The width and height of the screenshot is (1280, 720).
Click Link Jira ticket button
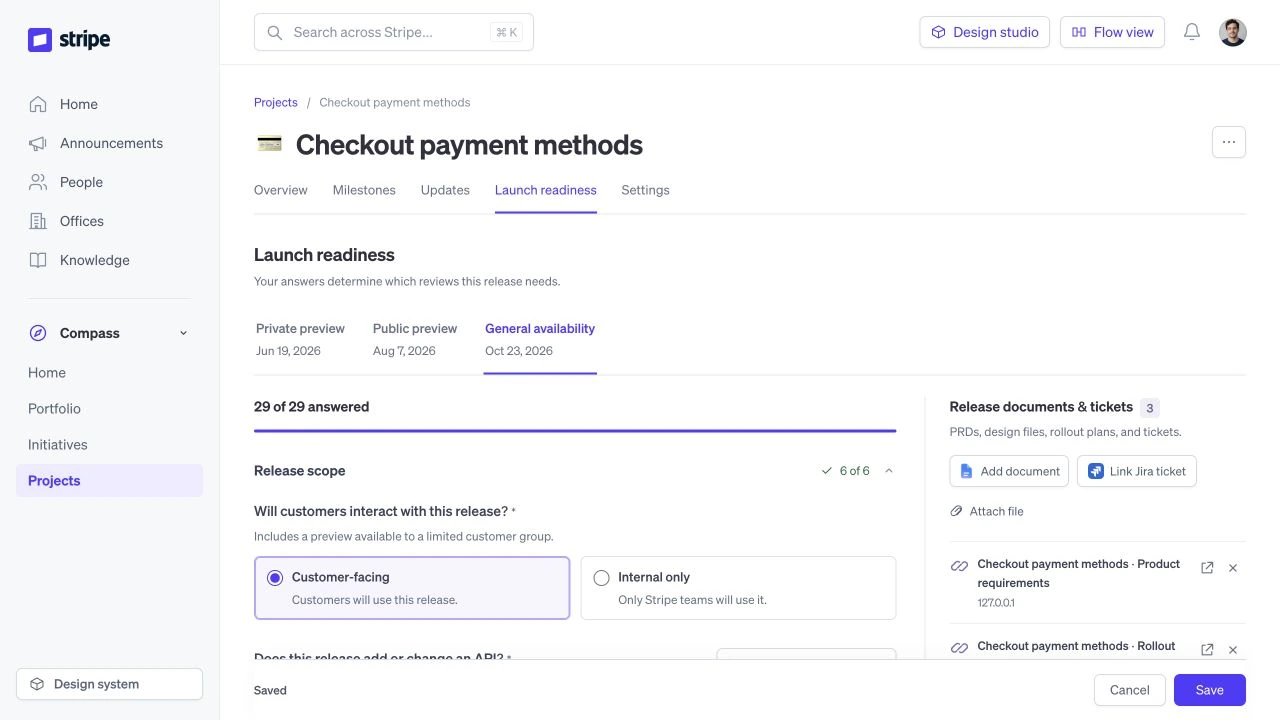1137,471
